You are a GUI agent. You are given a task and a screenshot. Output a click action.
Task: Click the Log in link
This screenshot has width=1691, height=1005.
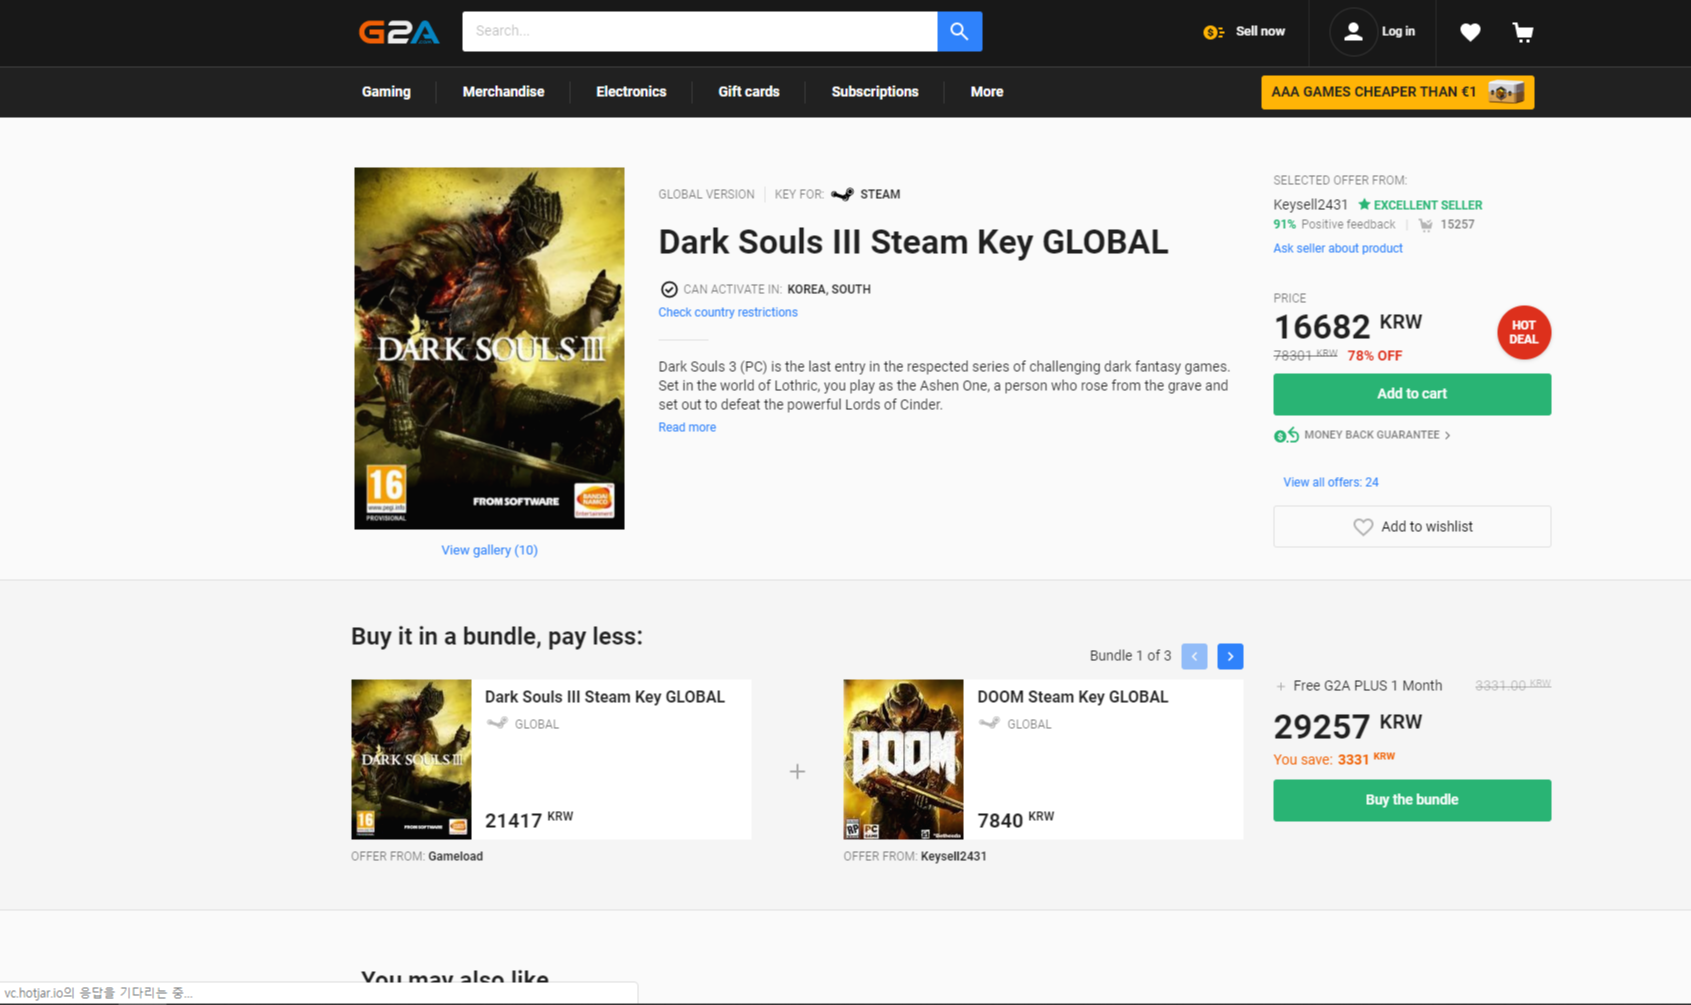tap(1398, 32)
